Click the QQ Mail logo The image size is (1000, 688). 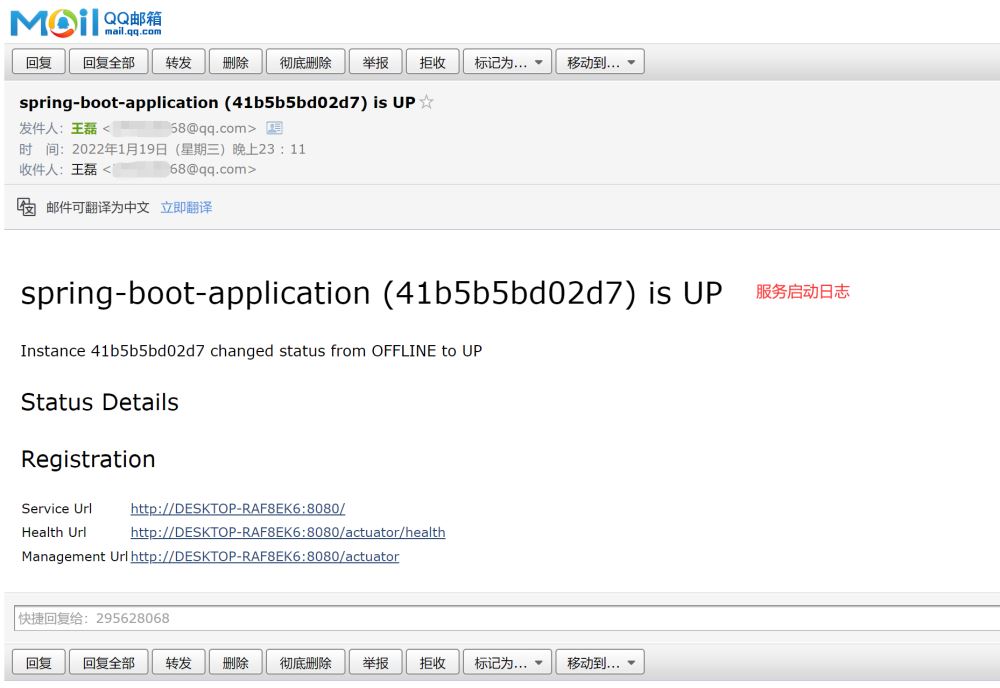click(86, 23)
